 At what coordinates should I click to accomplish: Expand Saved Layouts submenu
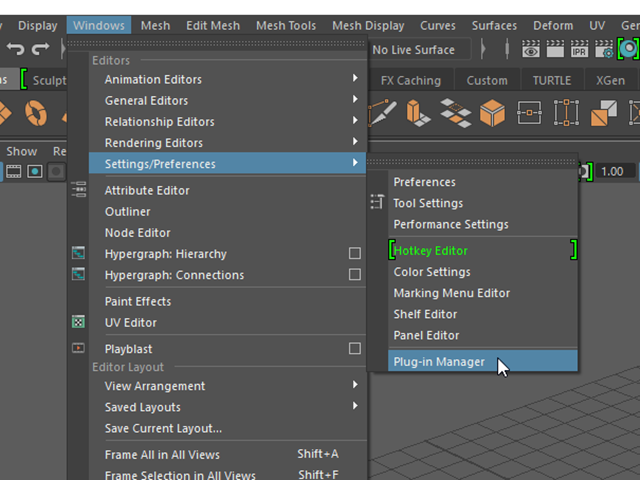pyautogui.click(x=355, y=406)
